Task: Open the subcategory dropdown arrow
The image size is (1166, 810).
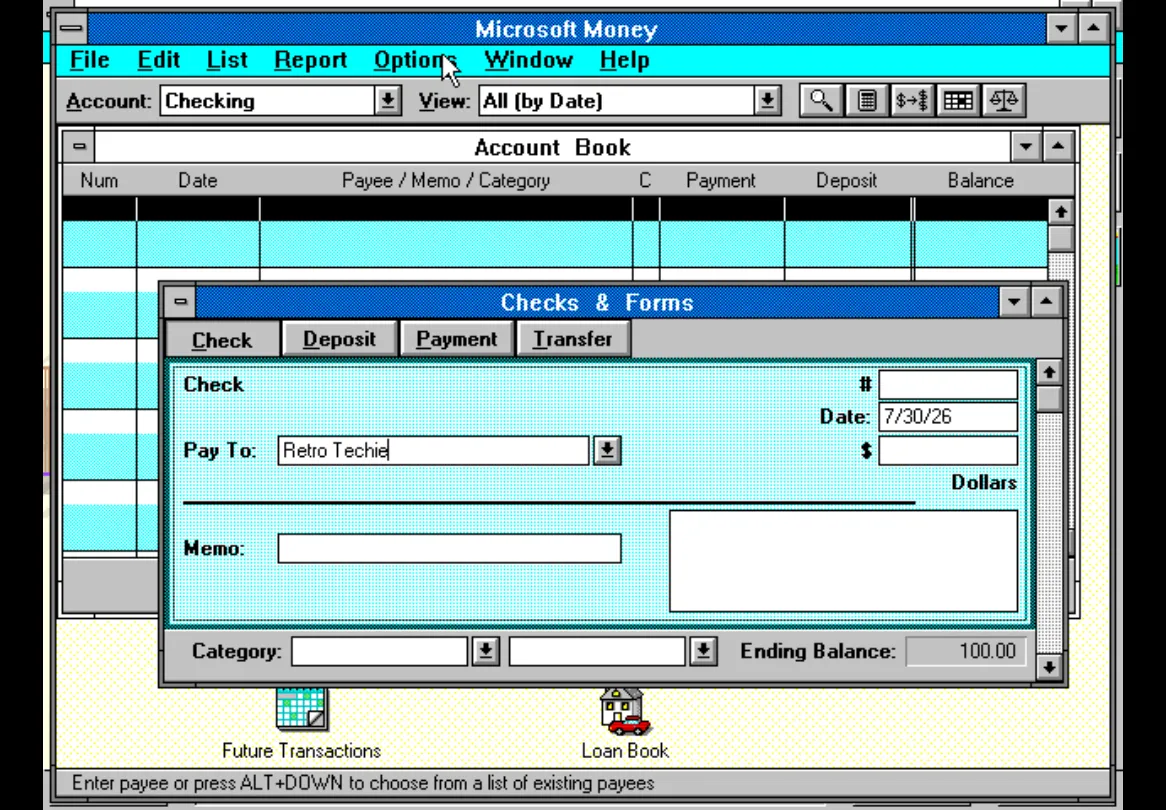Action: click(x=703, y=652)
